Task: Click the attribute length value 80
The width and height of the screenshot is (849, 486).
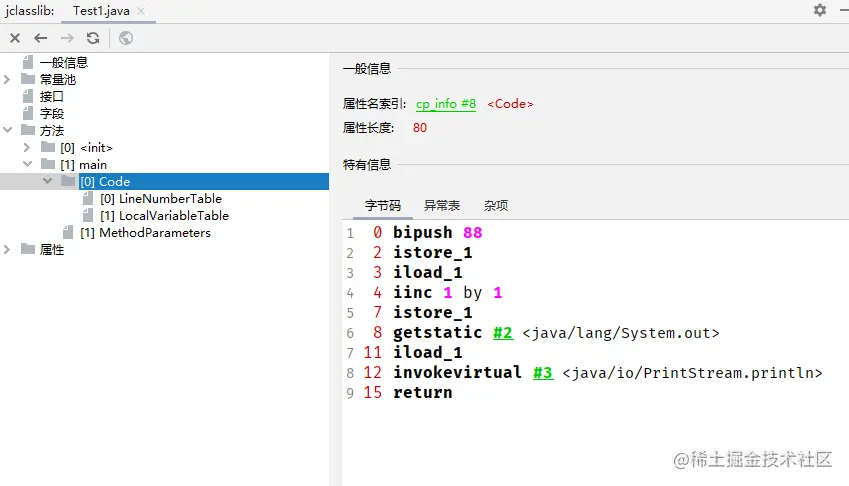Action: tap(420, 128)
